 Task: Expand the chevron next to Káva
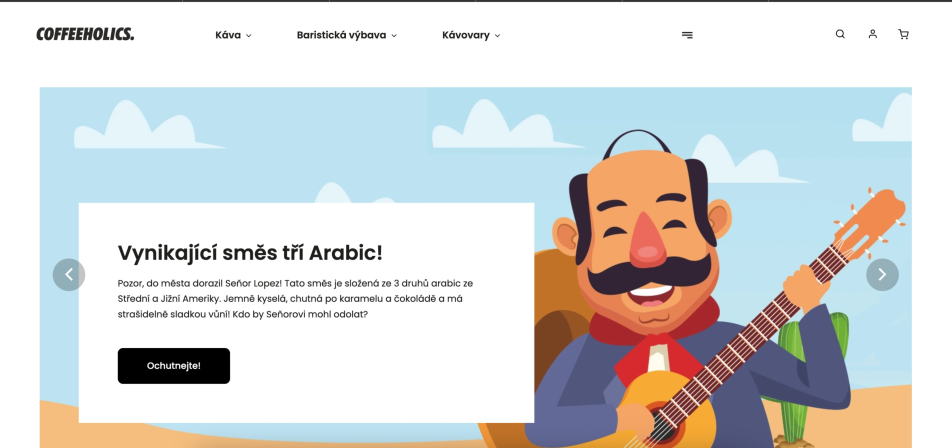248,36
